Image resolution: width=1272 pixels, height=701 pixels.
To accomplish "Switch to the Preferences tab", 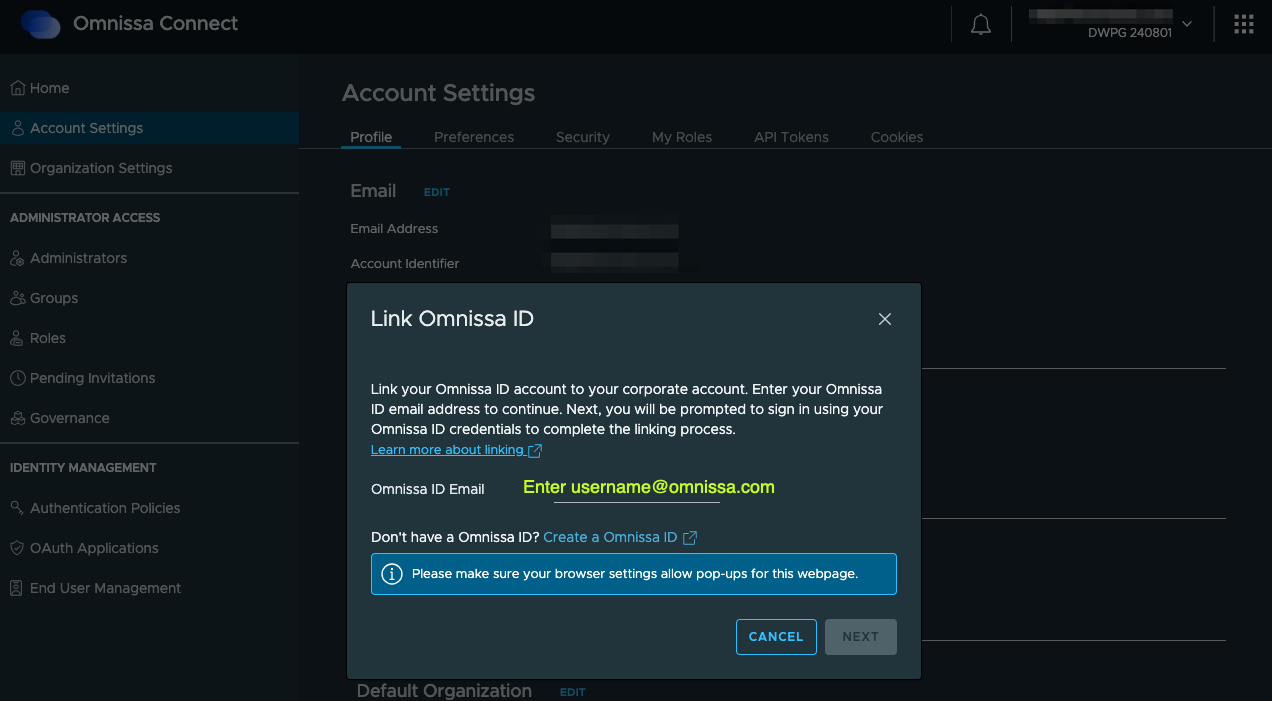I will pos(473,137).
